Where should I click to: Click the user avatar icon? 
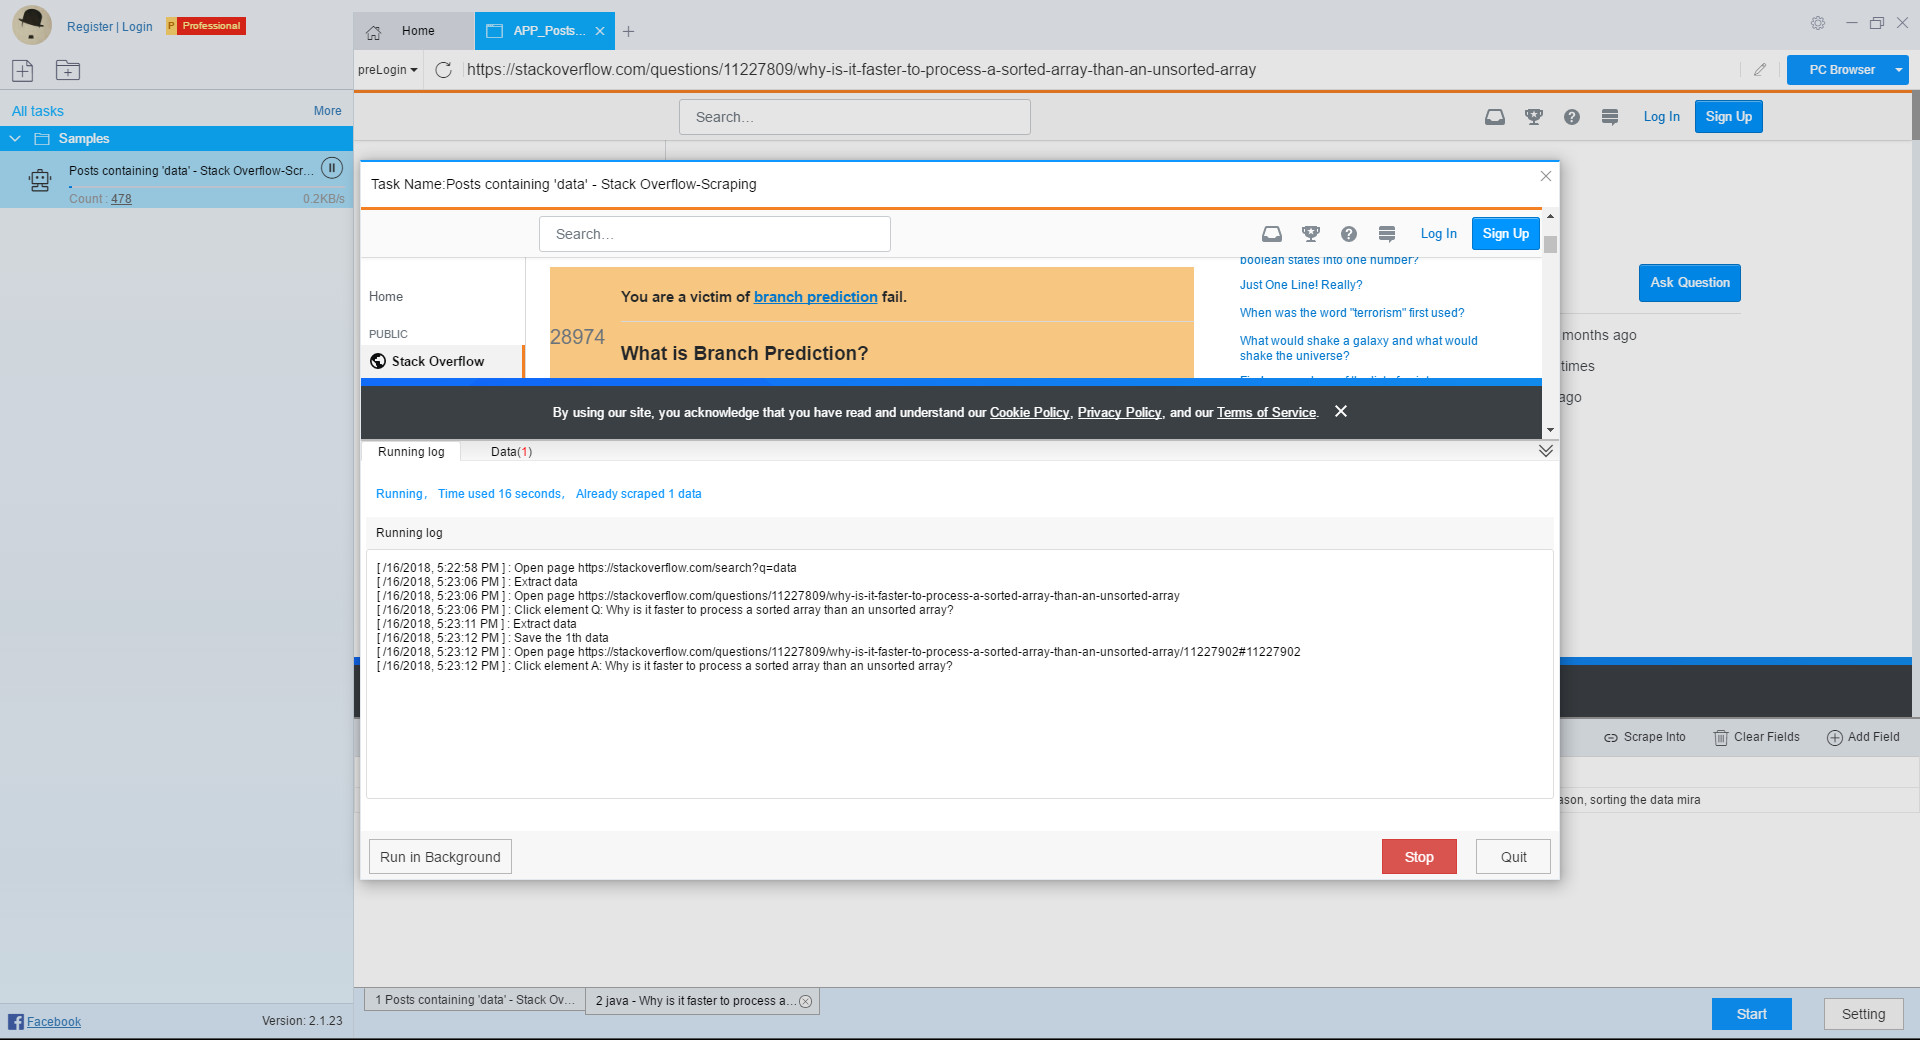pos(32,25)
